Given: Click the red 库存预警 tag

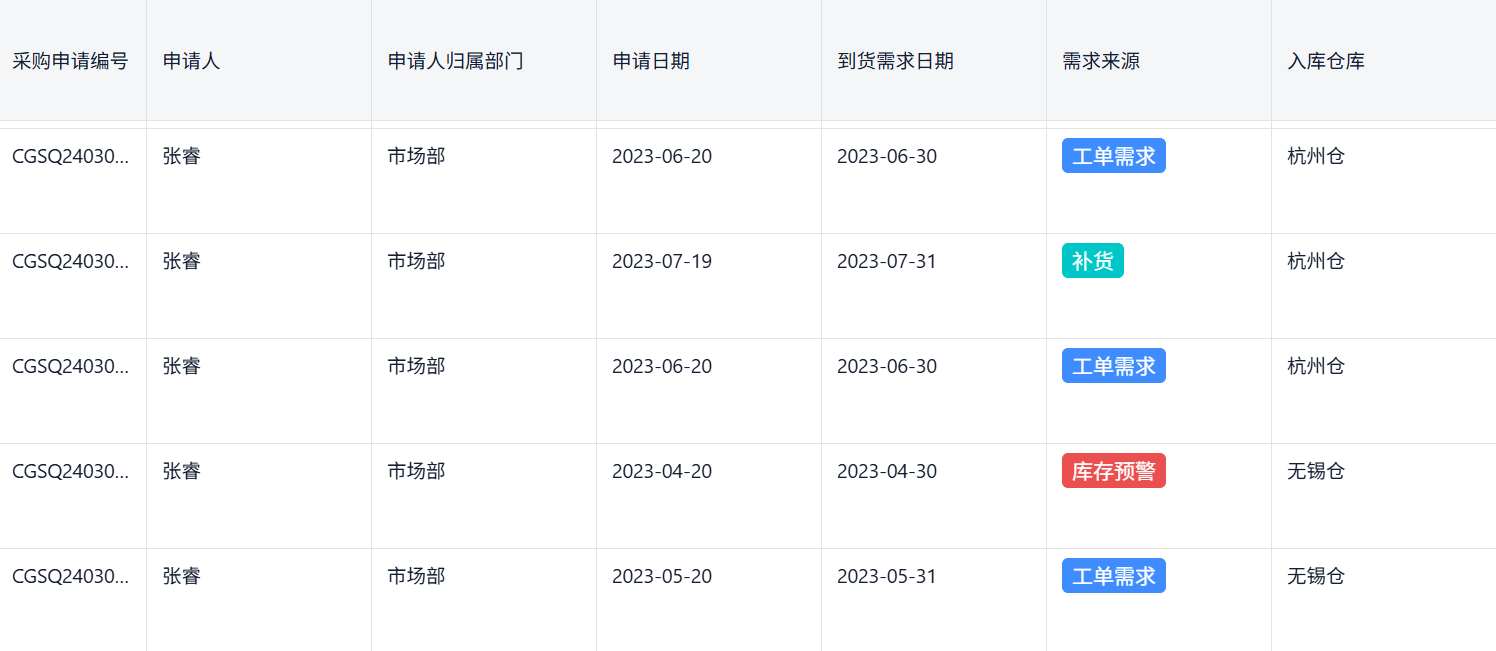Looking at the screenshot, I should (x=1113, y=471).
